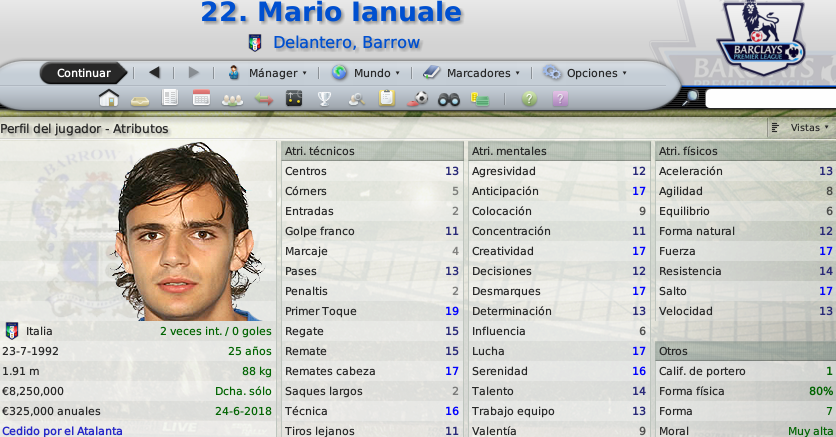Open the Vistas dropdown
Screen dimensions: 836x437
[802, 128]
